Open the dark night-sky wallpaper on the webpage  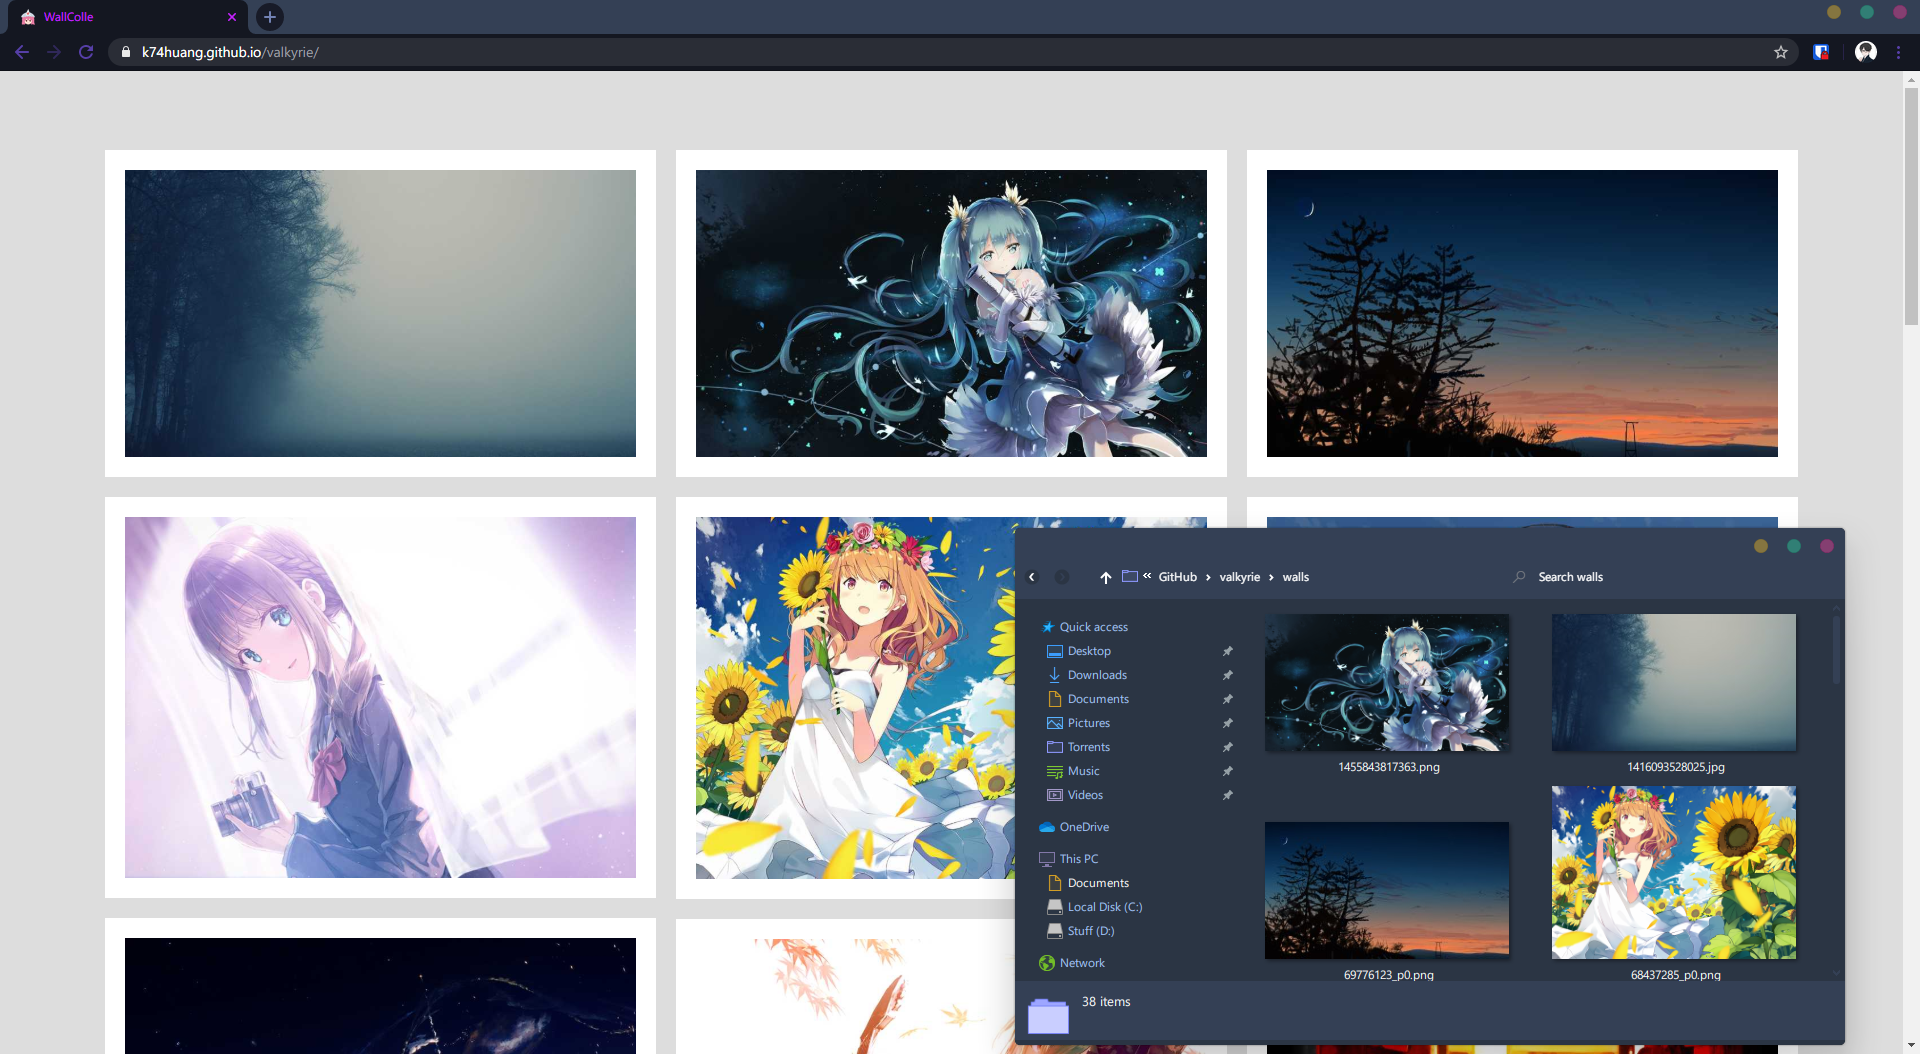pos(380,995)
